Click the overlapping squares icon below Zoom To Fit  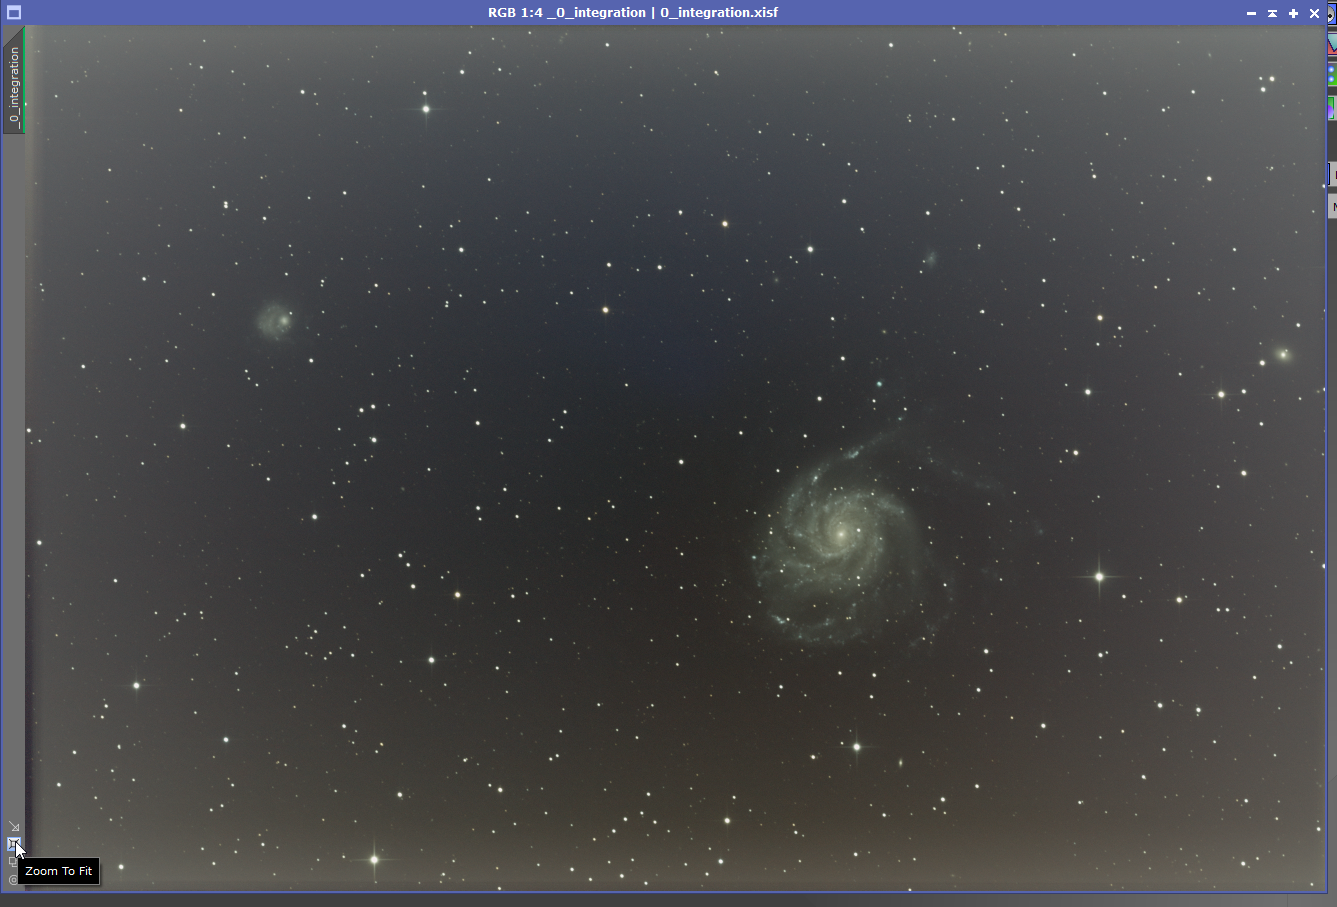coord(13,862)
